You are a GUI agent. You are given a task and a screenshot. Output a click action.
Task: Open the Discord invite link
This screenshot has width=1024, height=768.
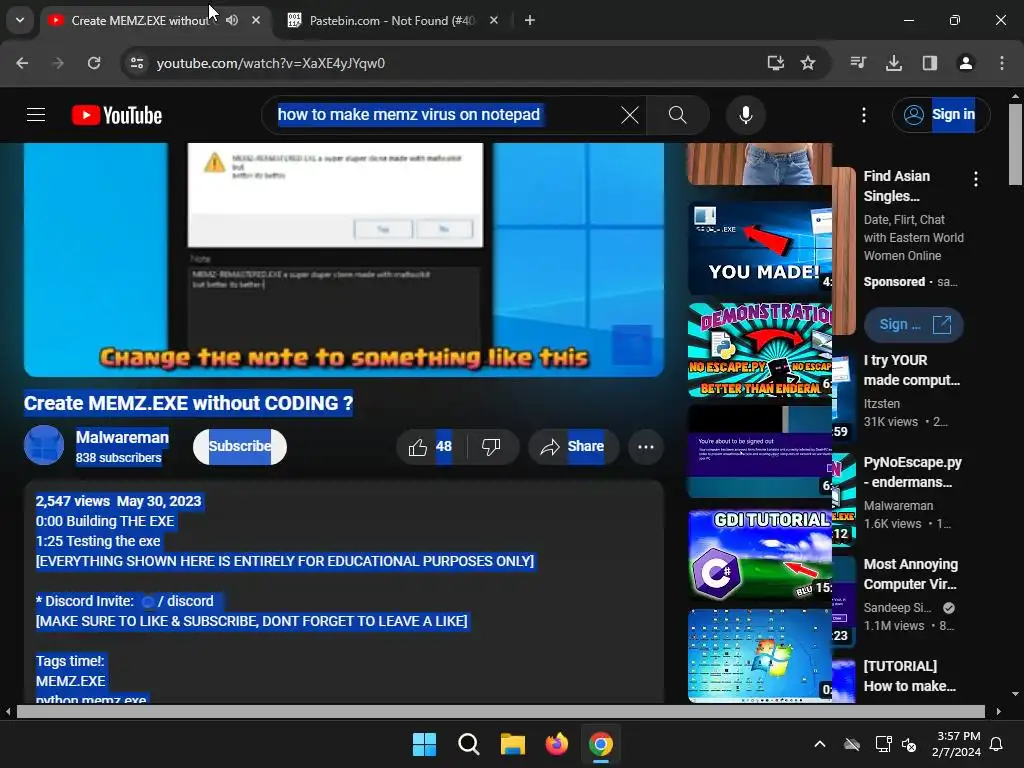pyautogui.click(x=177, y=601)
